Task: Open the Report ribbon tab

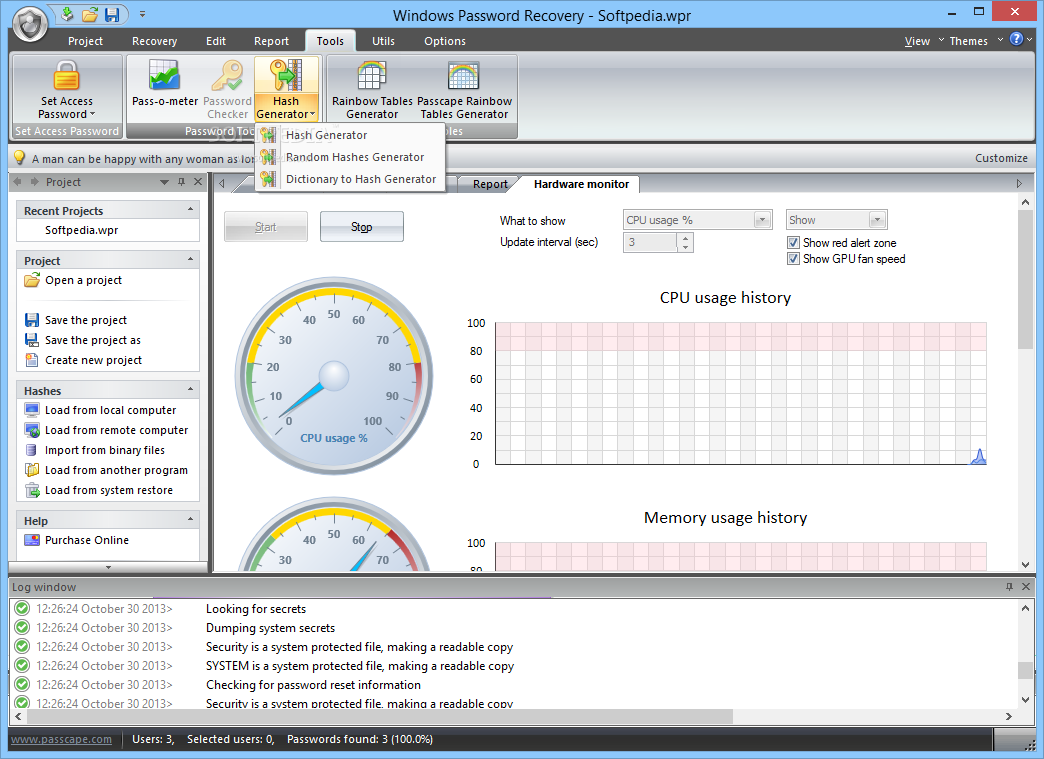Action: tap(271, 41)
